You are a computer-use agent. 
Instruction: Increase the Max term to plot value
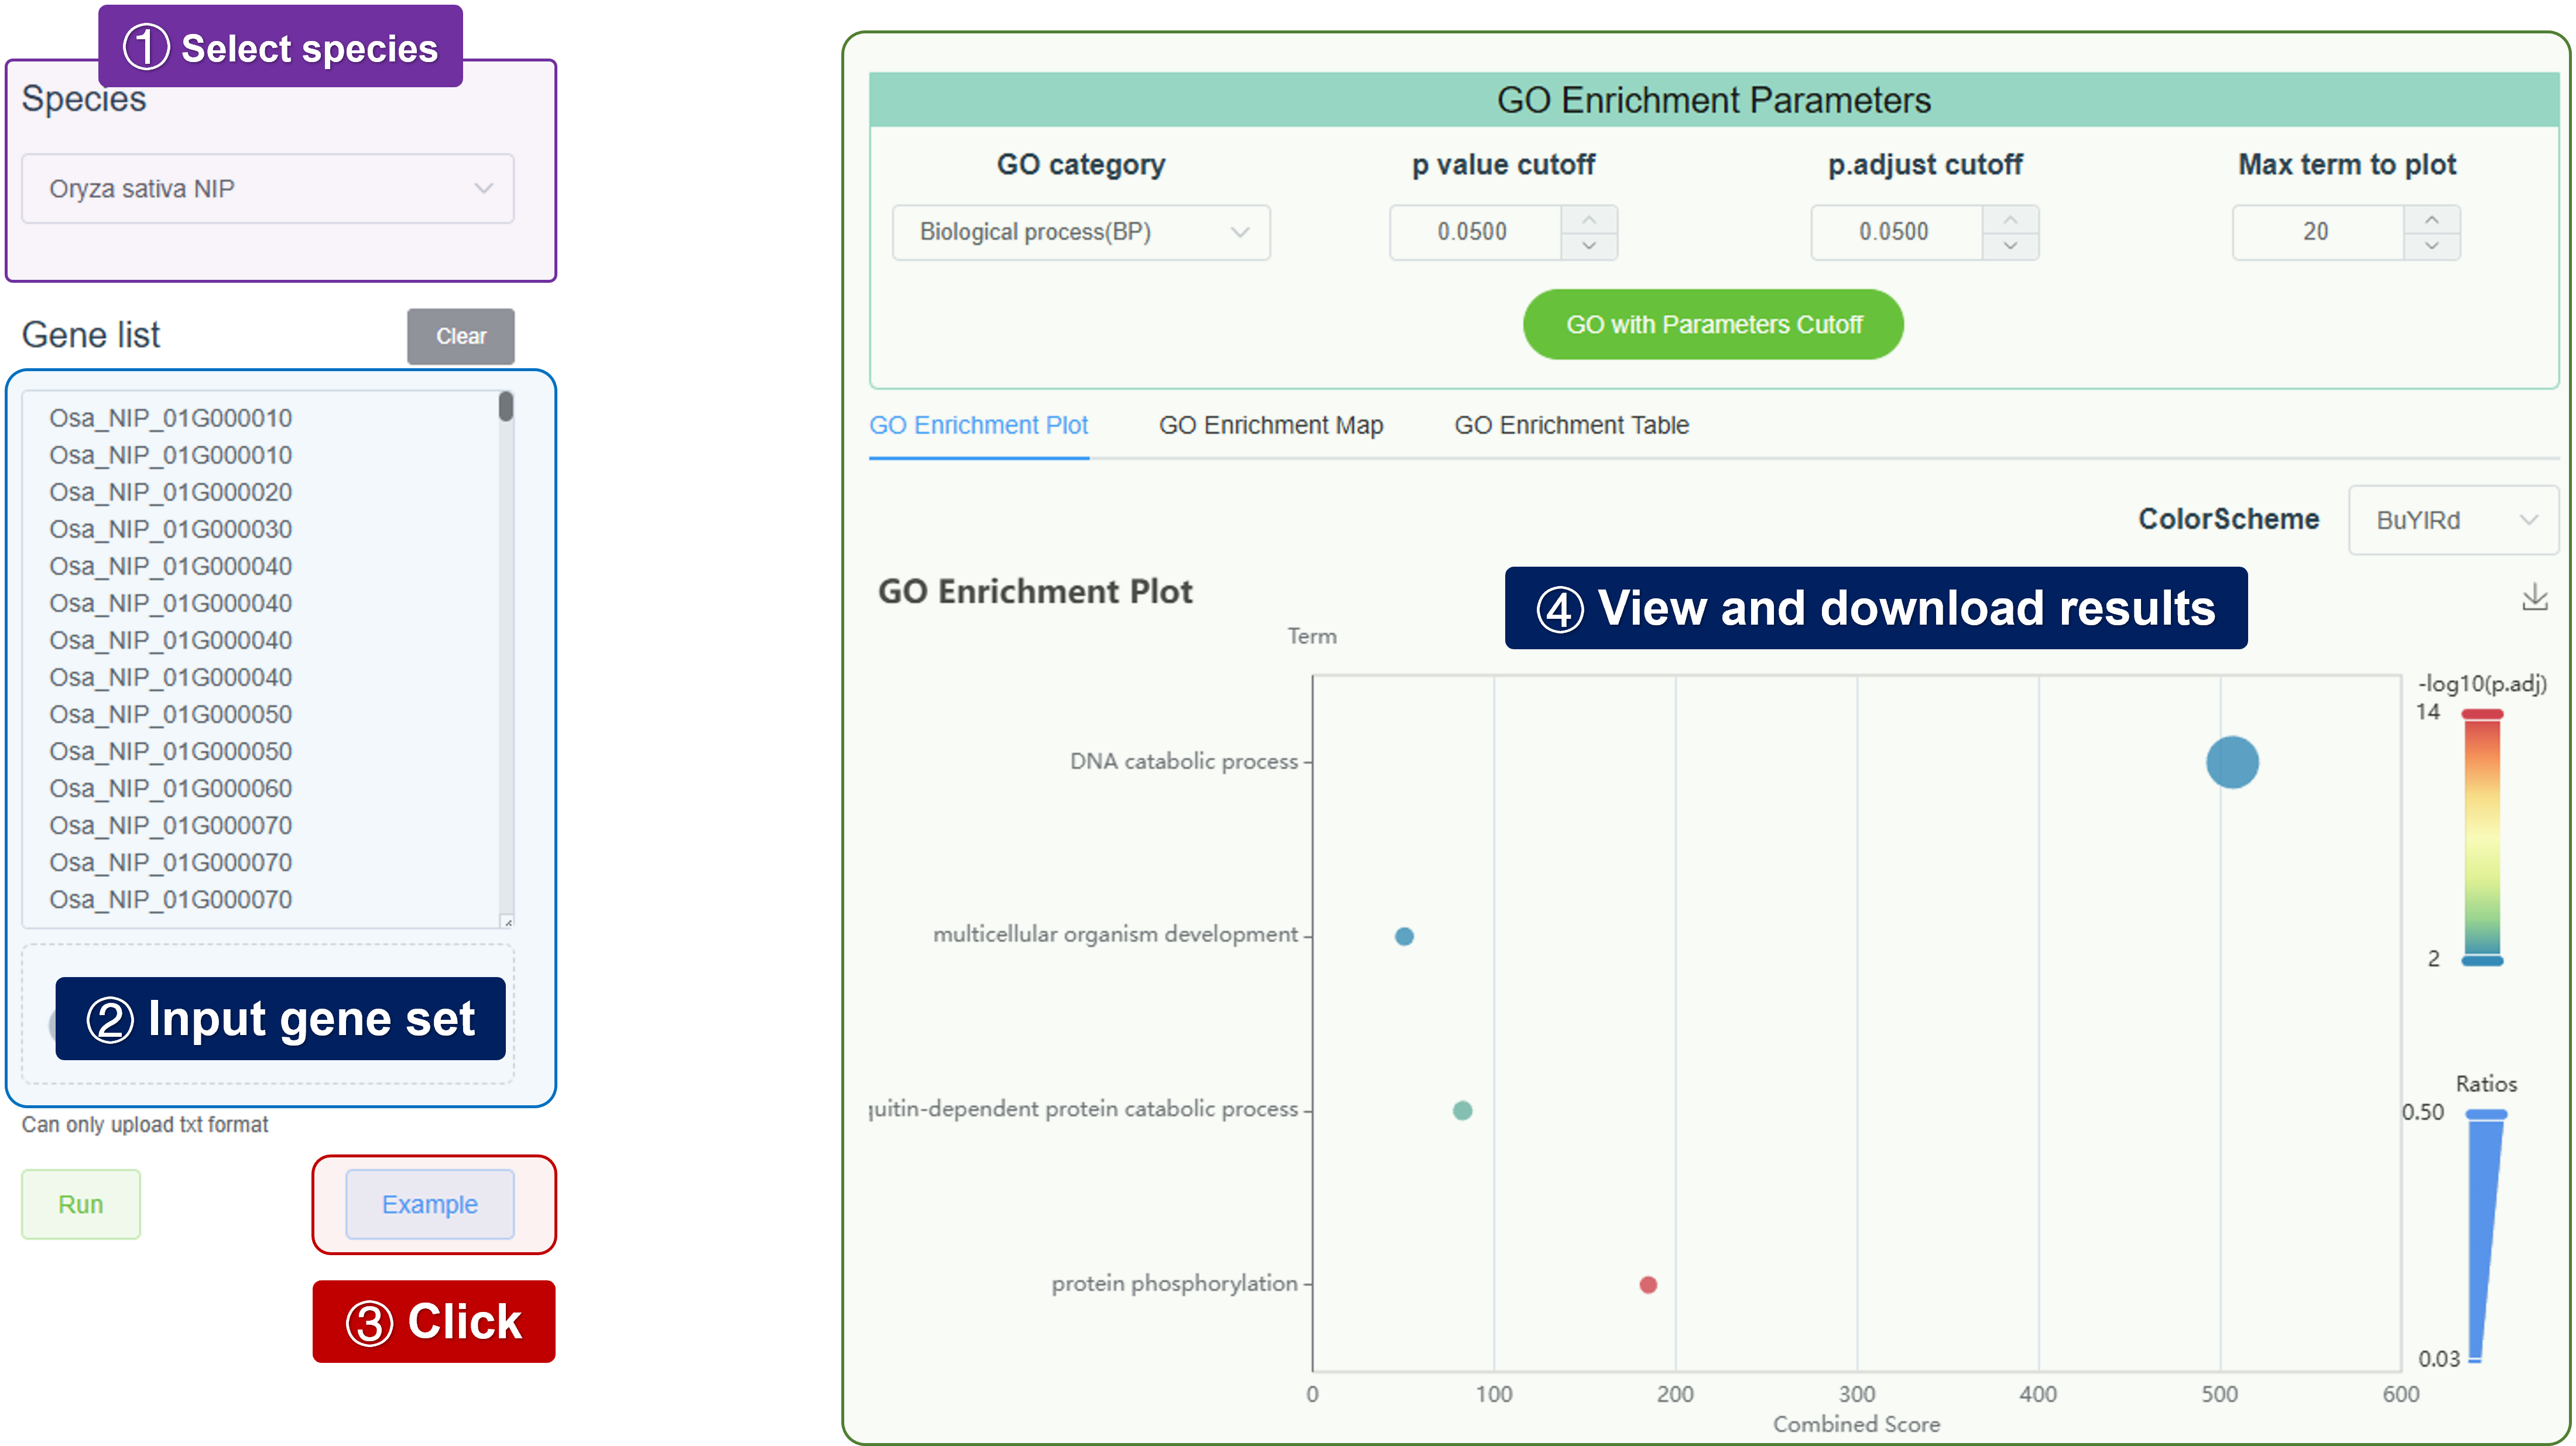click(2431, 219)
